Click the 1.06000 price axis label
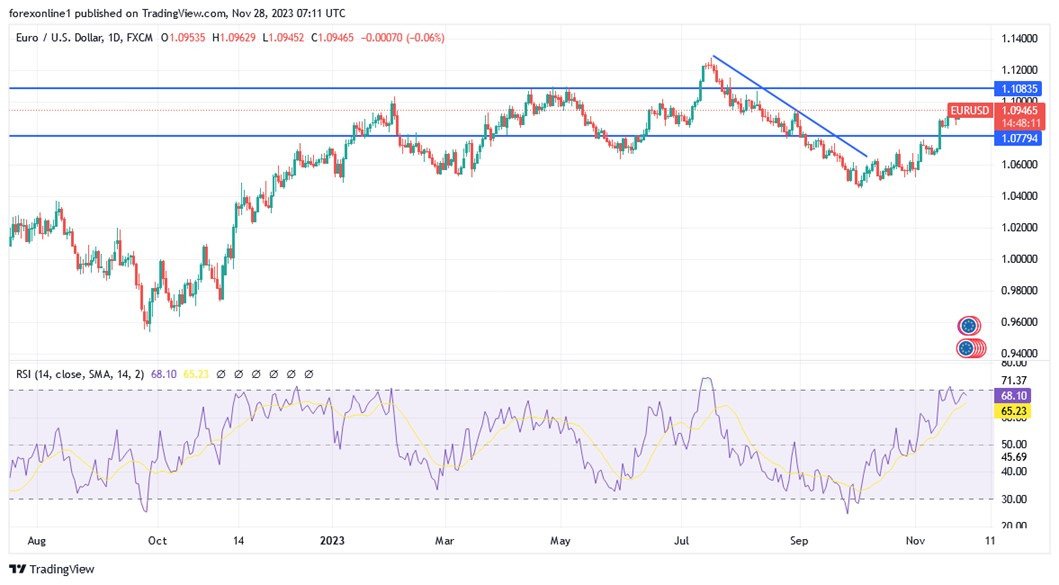This screenshot has width=1059, height=585. click(x=1018, y=164)
